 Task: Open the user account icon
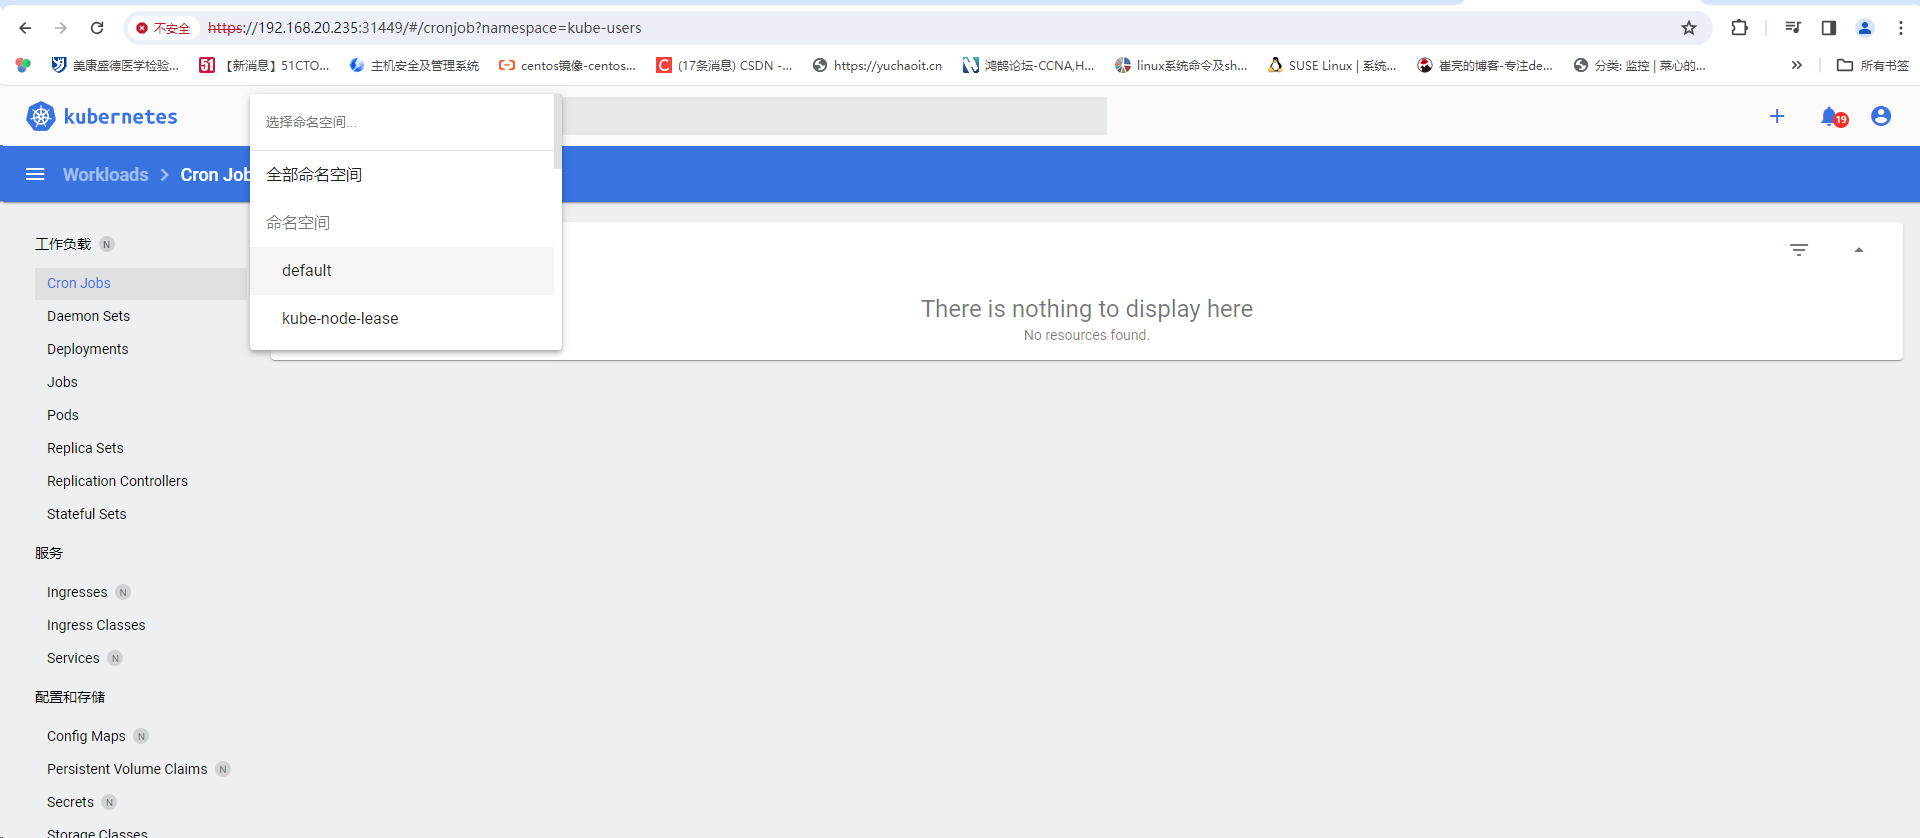click(x=1881, y=116)
